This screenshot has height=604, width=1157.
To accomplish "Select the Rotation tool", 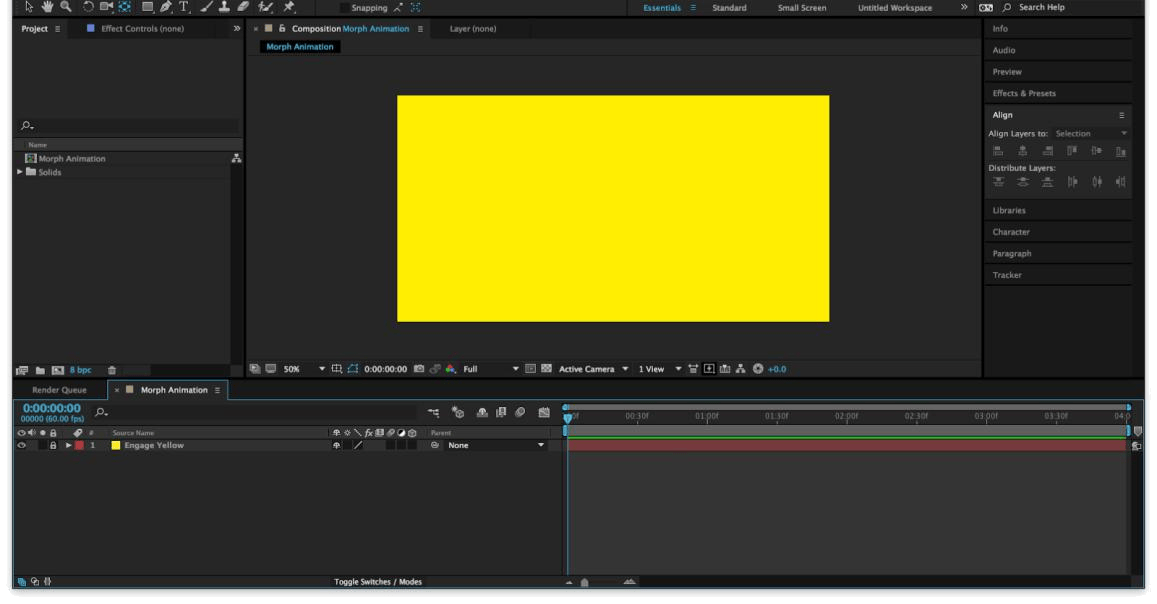I will (88, 7).
